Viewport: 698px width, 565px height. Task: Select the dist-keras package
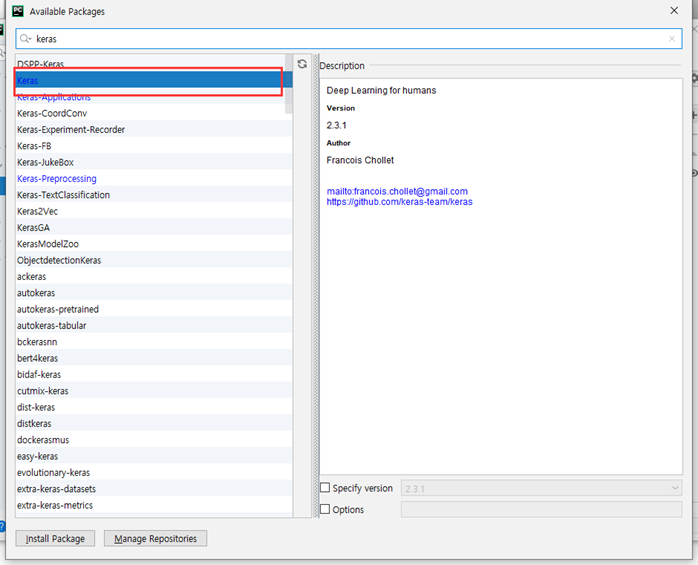coord(154,407)
